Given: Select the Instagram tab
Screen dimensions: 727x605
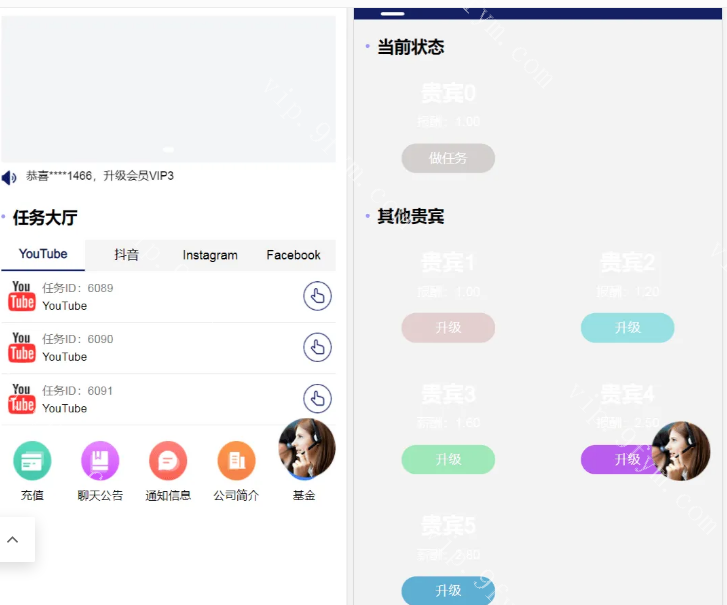Looking at the screenshot, I should click(x=210, y=255).
